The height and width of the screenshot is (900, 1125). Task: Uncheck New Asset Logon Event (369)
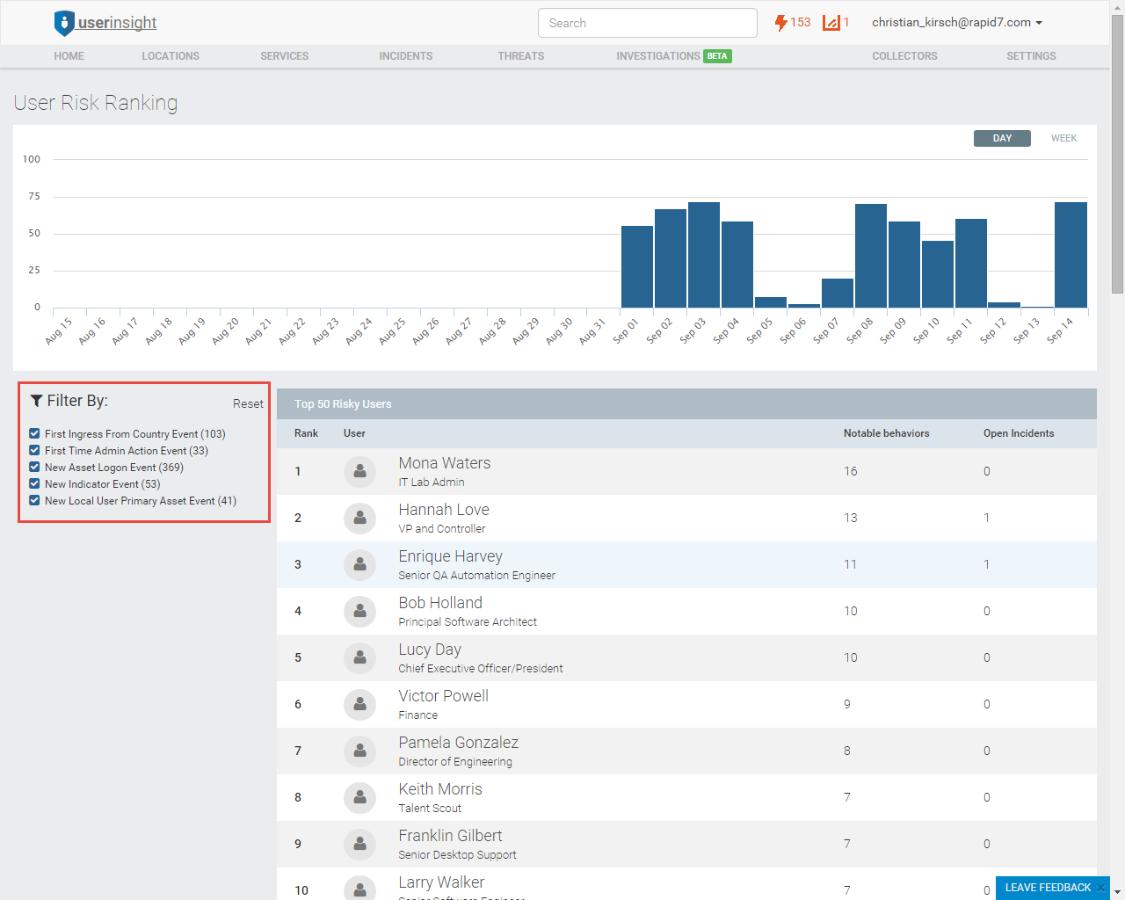coord(33,467)
